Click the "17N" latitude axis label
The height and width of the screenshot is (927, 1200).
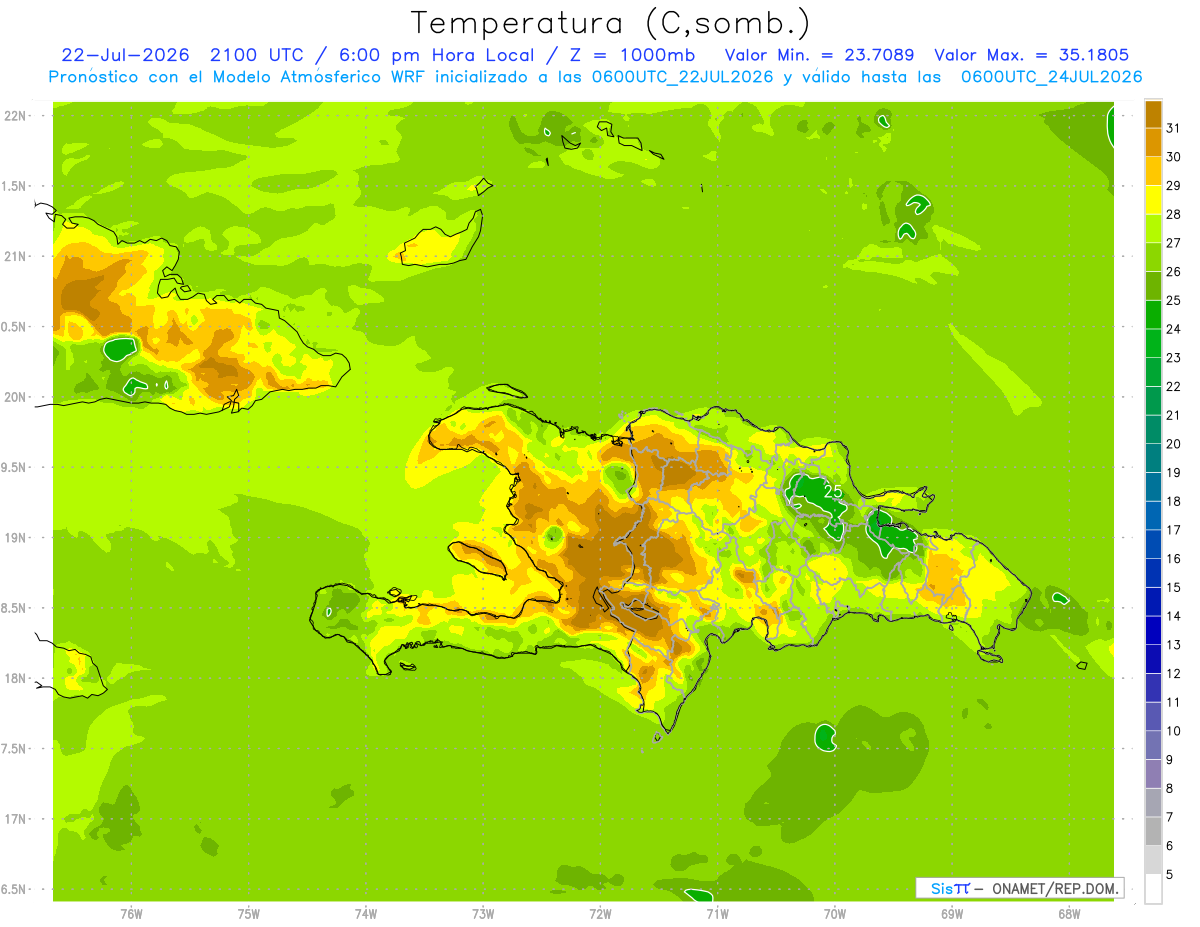[15, 819]
